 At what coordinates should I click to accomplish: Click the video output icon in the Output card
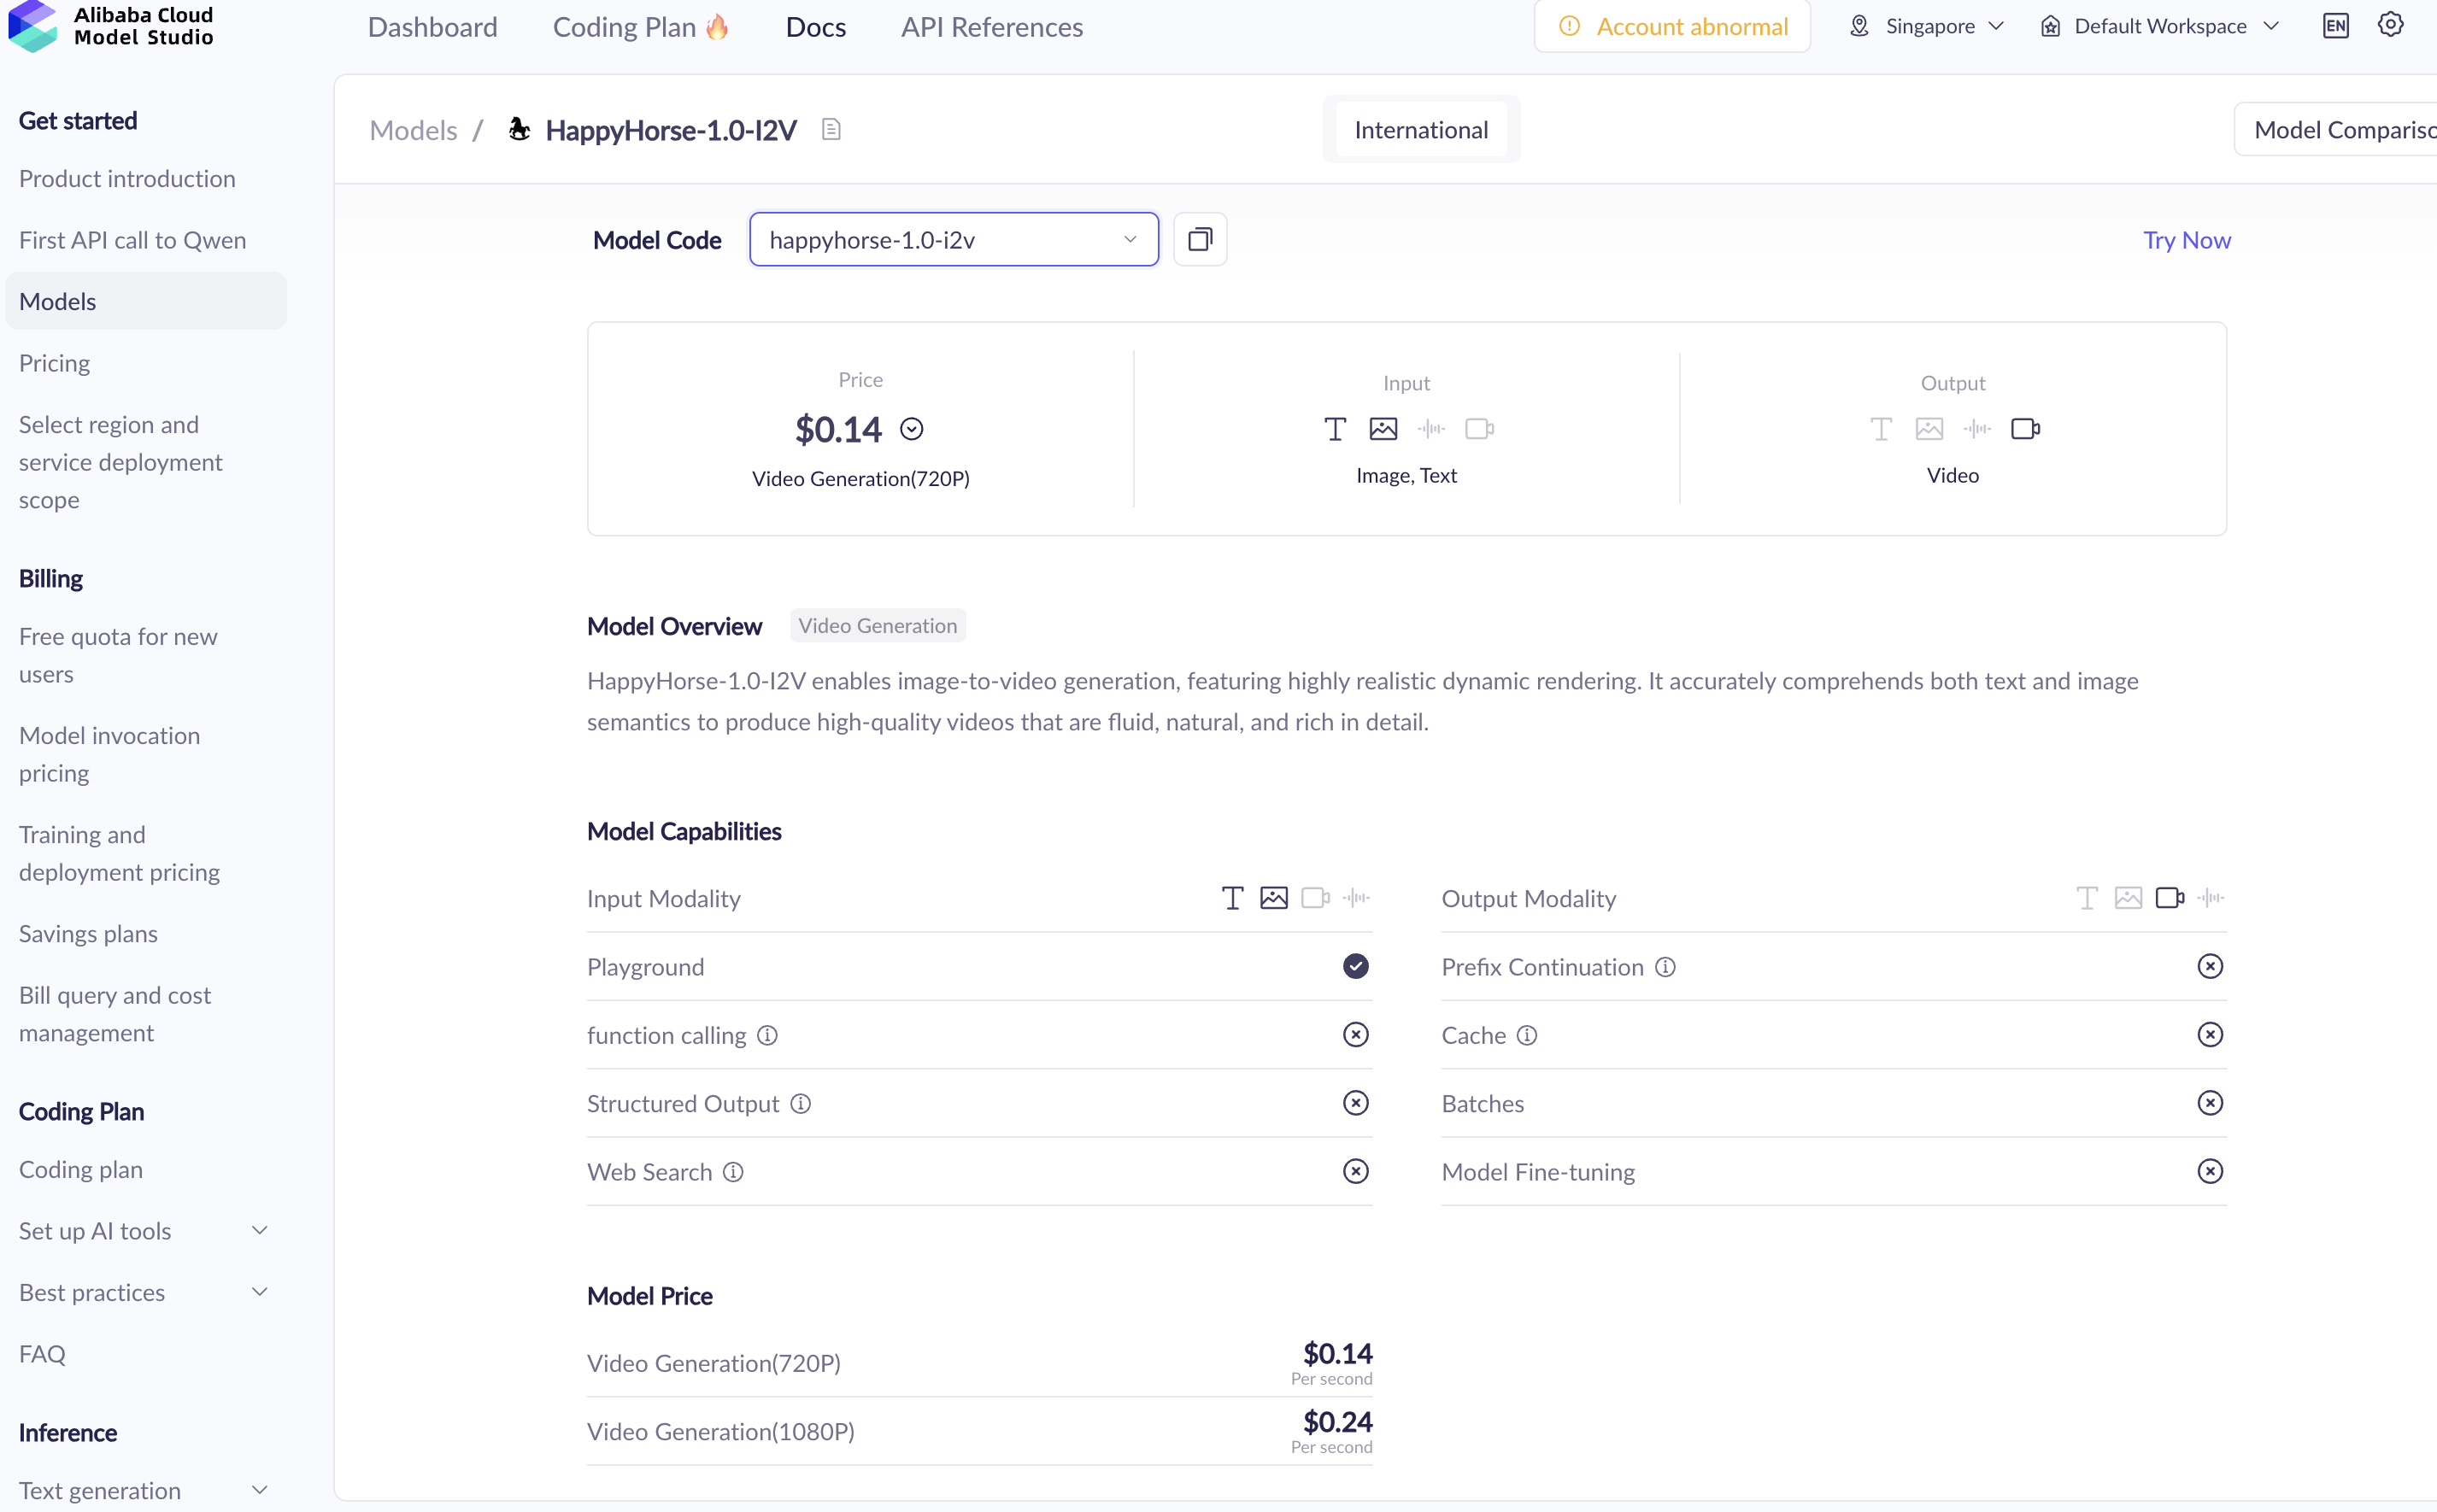pyautogui.click(x=2025, y=429)
